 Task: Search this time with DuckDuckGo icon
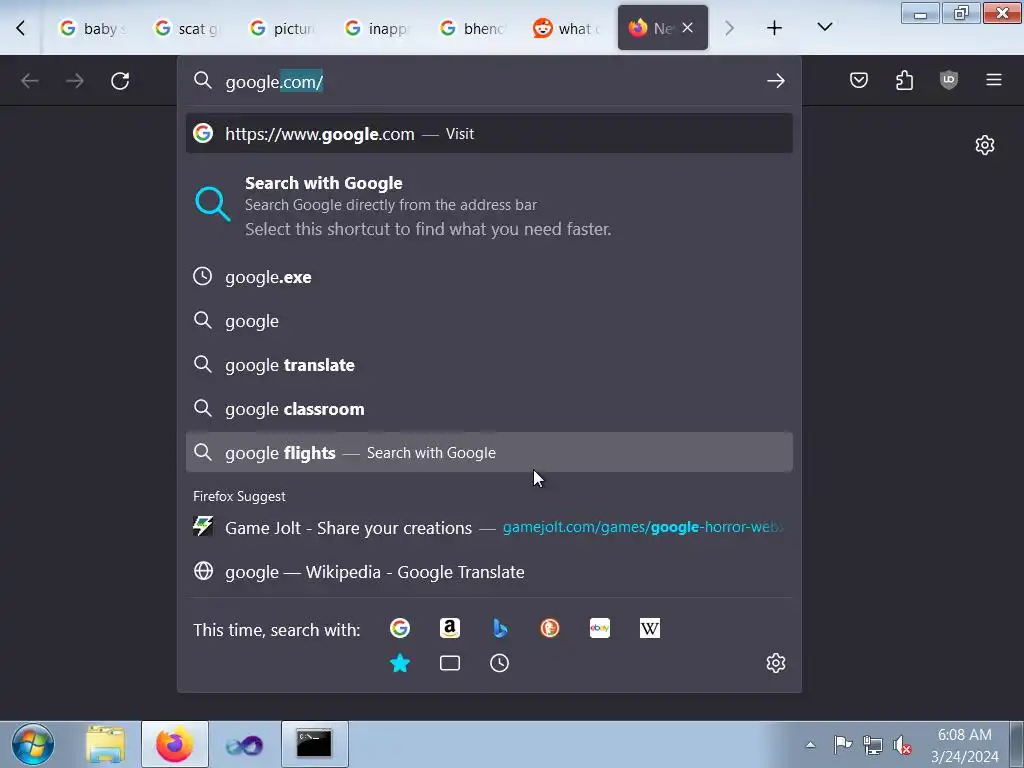[x=550, y=628]
